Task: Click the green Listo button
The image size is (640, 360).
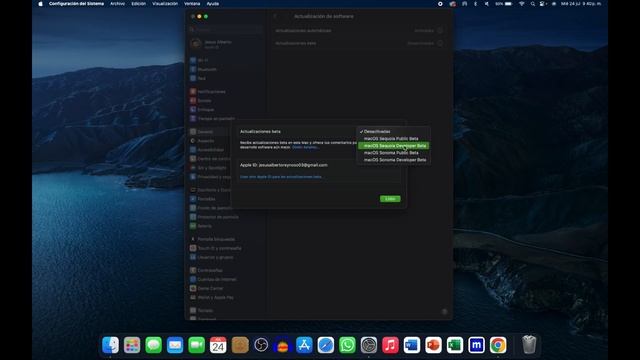Action: 390,199
